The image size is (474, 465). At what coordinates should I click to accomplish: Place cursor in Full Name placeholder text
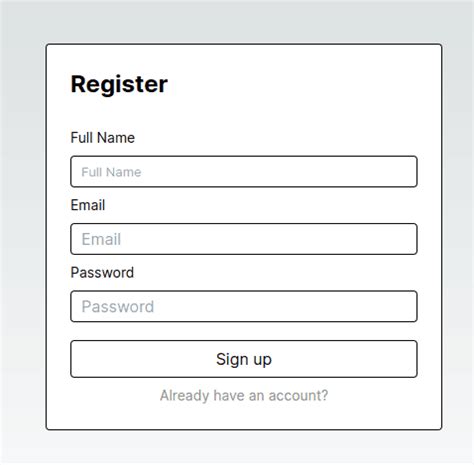(111, 172)
